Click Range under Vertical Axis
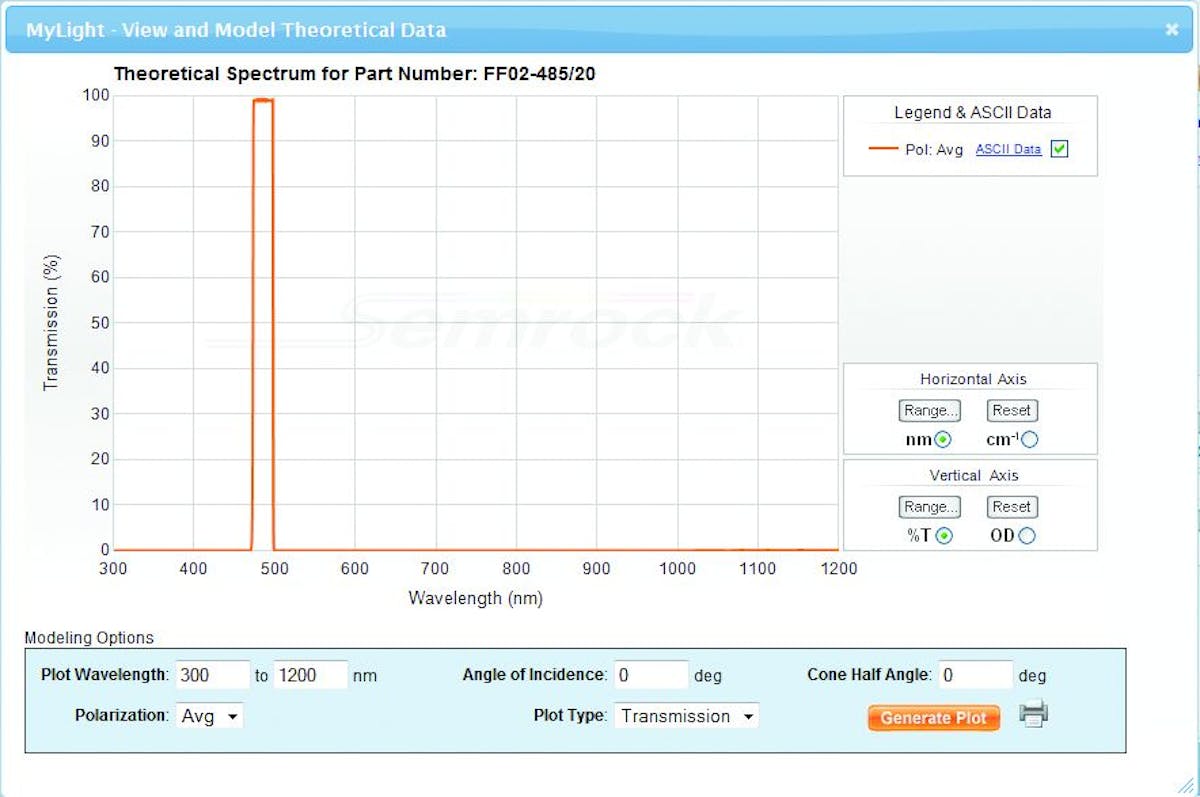This screenshot has width=1200, height=797. point(928,507)
